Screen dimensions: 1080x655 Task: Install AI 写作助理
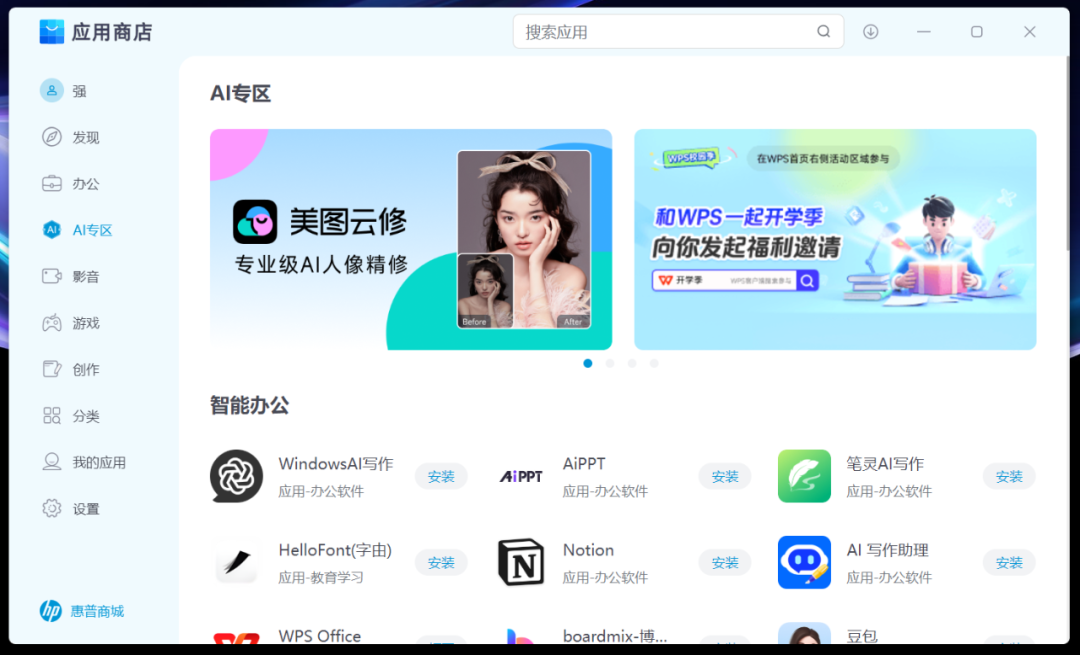(1009, 562)
